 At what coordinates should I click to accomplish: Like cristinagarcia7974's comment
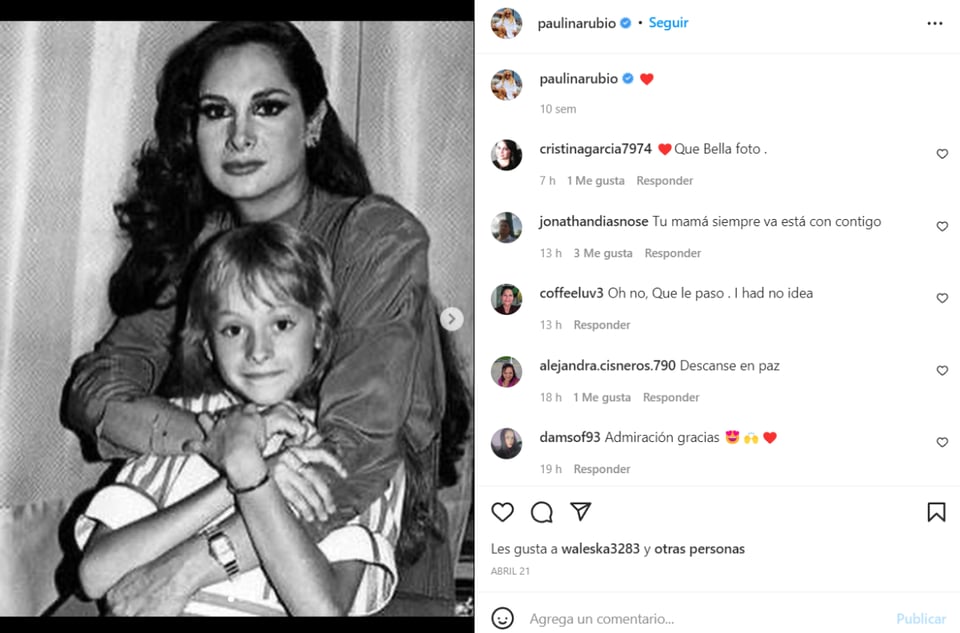(942, 154)
